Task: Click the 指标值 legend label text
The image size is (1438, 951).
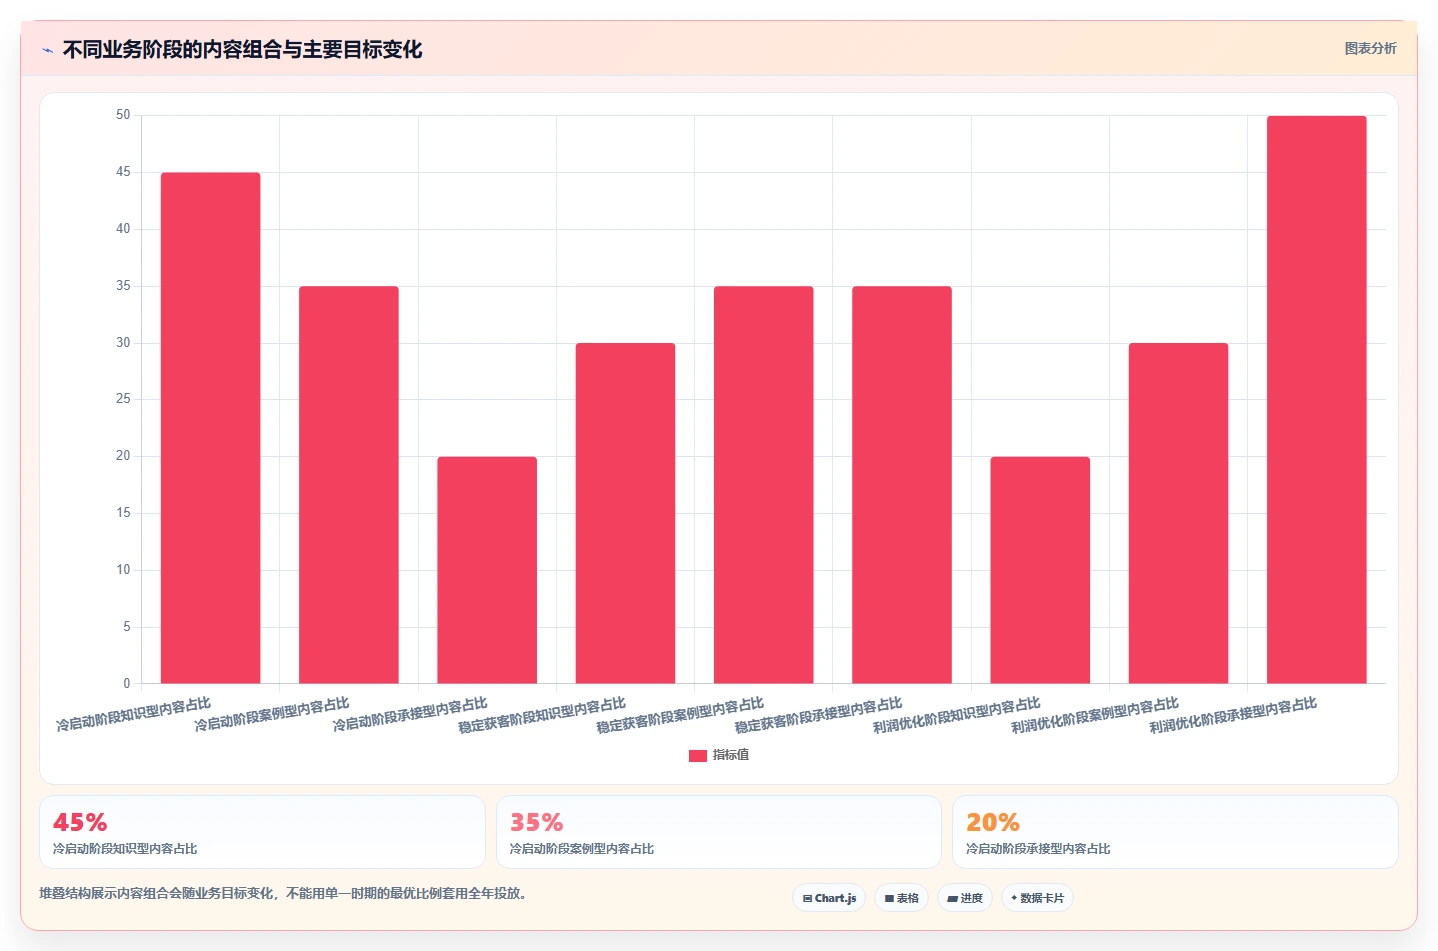Action: click(x=731, y=755)
